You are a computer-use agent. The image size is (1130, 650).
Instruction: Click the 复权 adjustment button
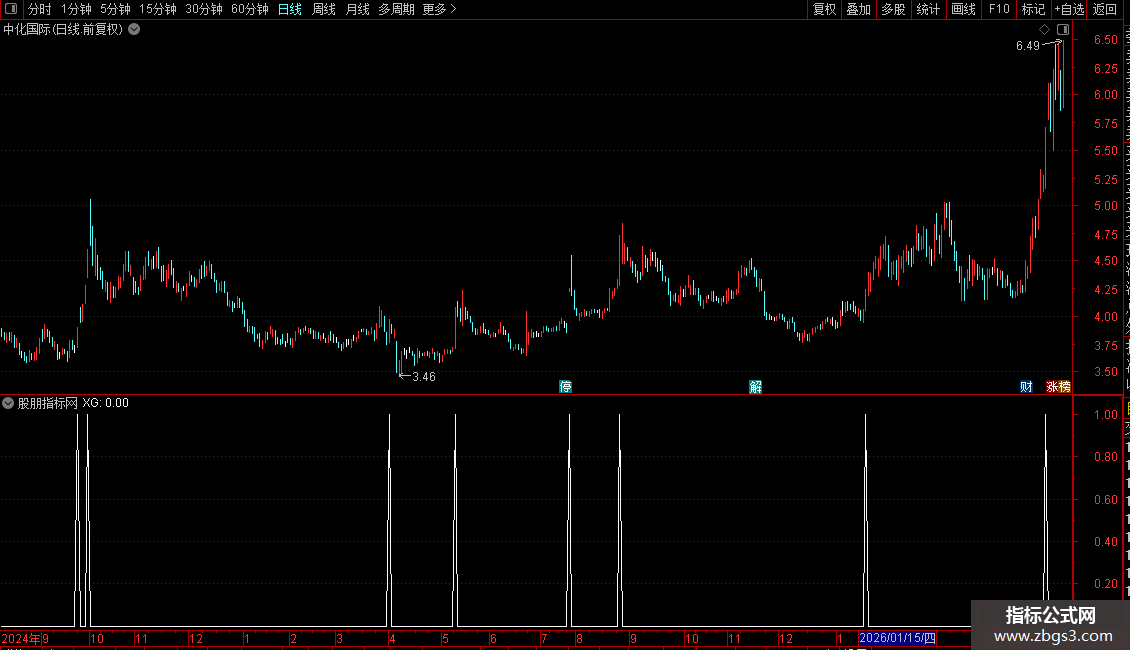point(824,9)
